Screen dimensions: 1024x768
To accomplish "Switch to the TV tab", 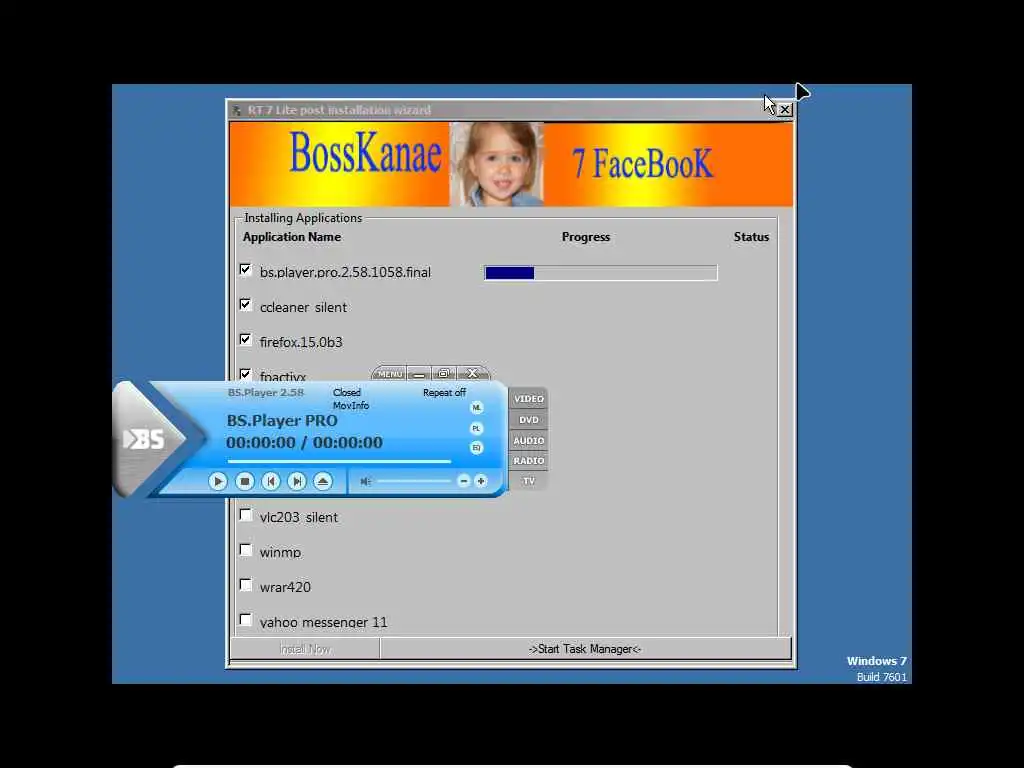I will [528, 481].
